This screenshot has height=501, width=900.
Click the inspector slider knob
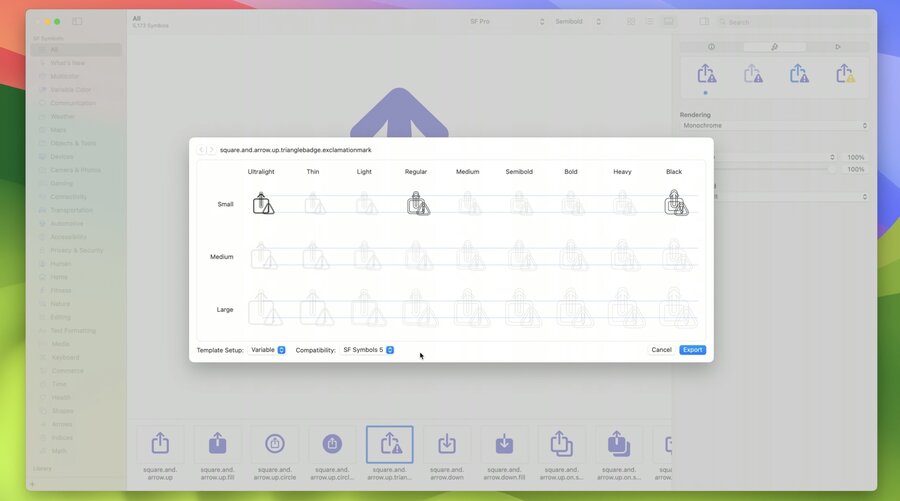(x=832, y=169)
